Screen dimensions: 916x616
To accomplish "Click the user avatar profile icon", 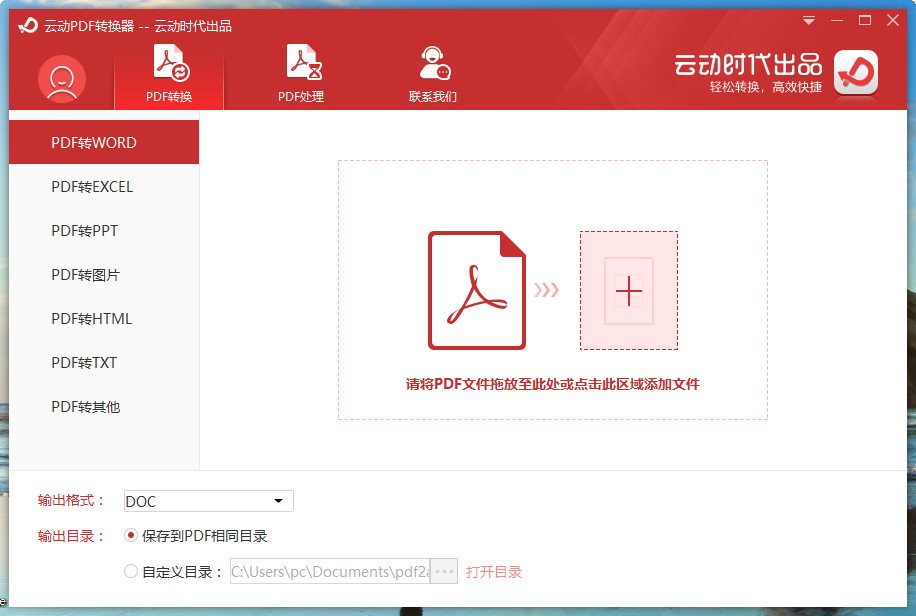I will click(62, 79).
